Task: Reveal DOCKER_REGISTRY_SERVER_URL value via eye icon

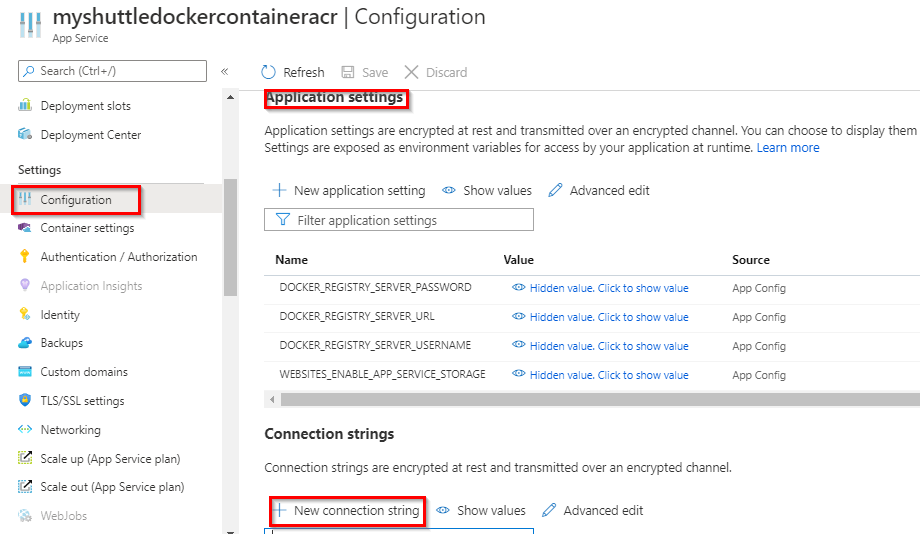Action: click(x=518, y=316)
